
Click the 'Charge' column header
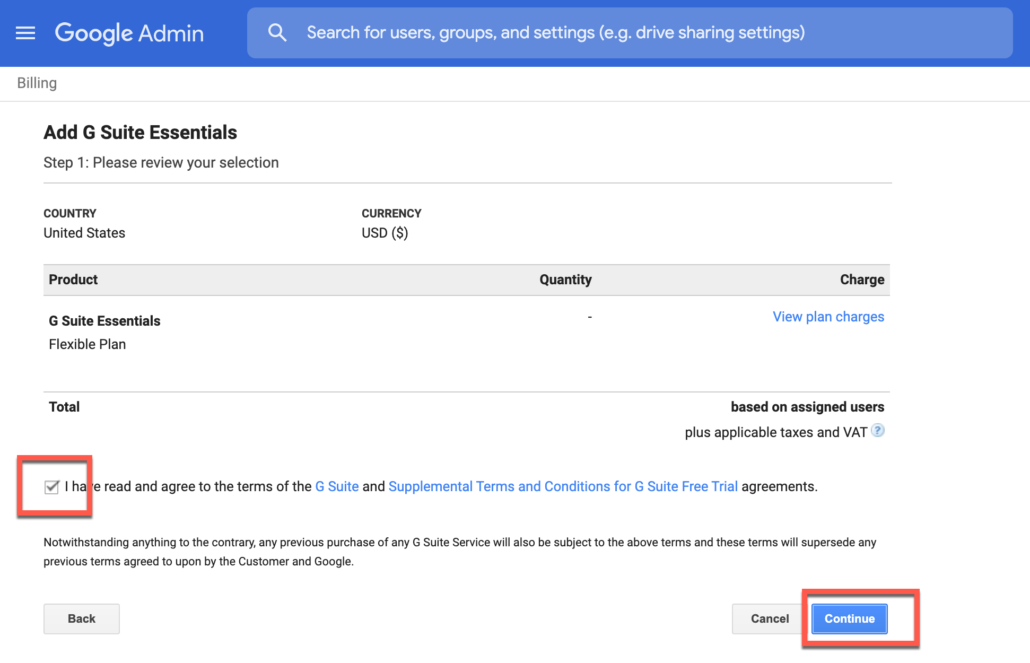(862, 280)
